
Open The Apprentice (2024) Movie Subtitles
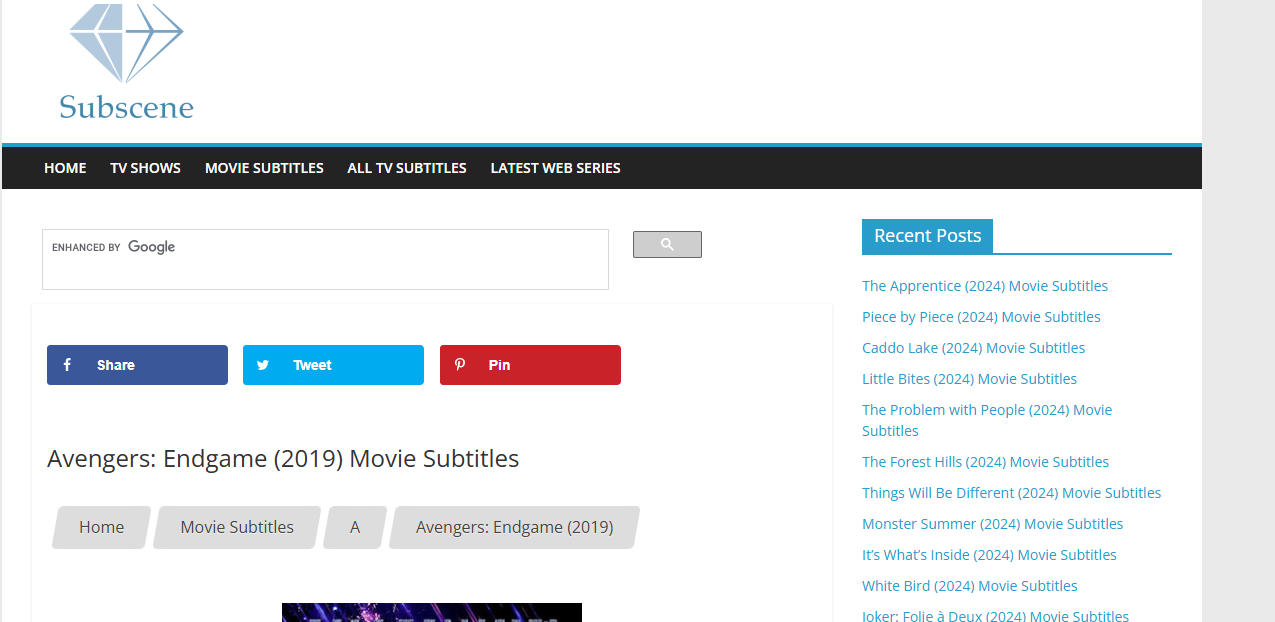[985, 286]
